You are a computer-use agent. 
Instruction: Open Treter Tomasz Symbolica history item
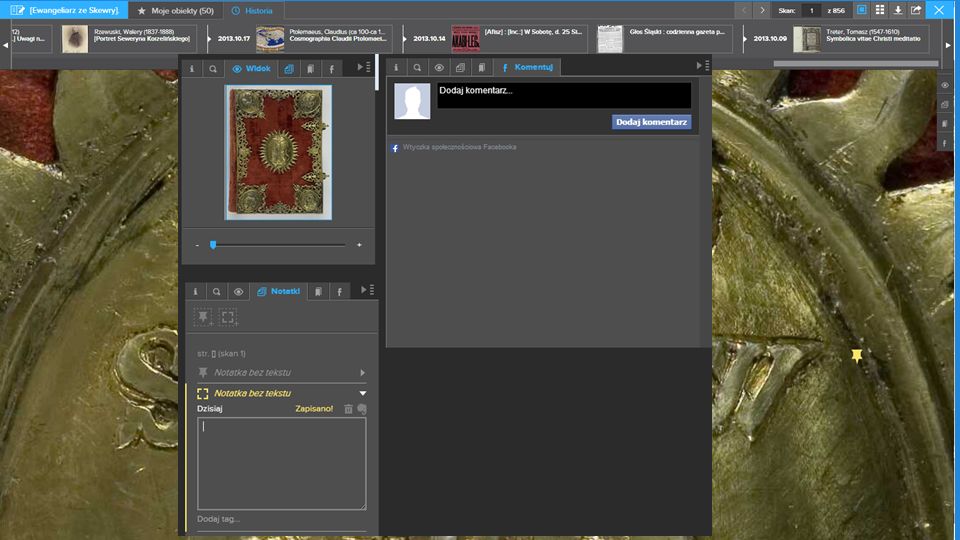tap(861, 39)
